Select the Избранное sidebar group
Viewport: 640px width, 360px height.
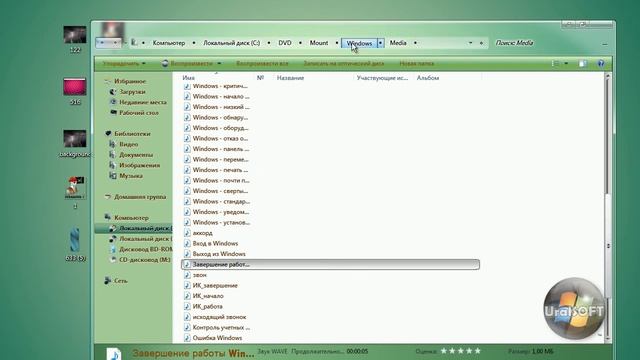point(130,81)
